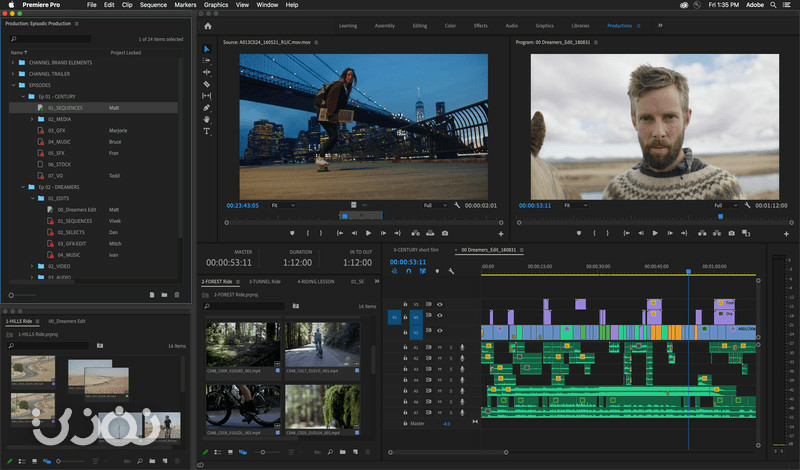Delete selected item in Production panel
Image resolution: width=800 pixels, height=470 pixels.
tap(177, 295)
